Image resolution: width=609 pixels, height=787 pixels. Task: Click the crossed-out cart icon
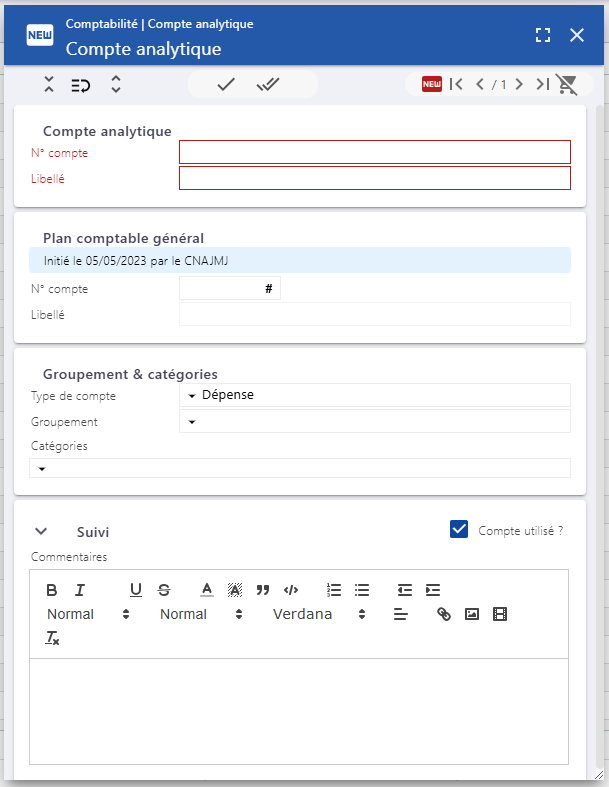[567, 84]
